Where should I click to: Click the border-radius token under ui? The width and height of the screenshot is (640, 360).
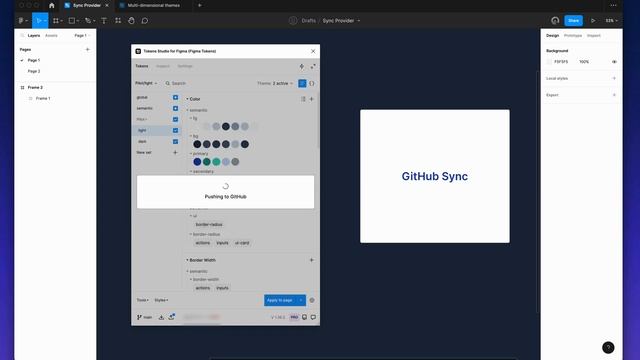tap(209, 224)
